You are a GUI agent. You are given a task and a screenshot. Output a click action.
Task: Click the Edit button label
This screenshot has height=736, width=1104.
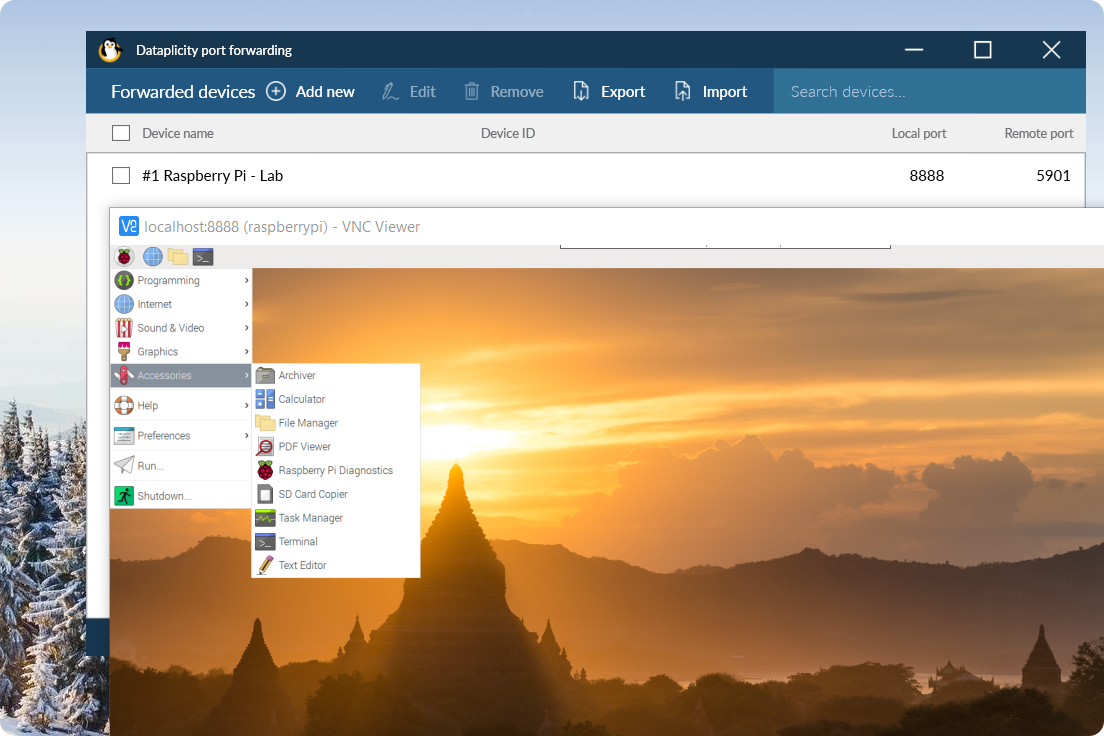(x=422, y=92)
